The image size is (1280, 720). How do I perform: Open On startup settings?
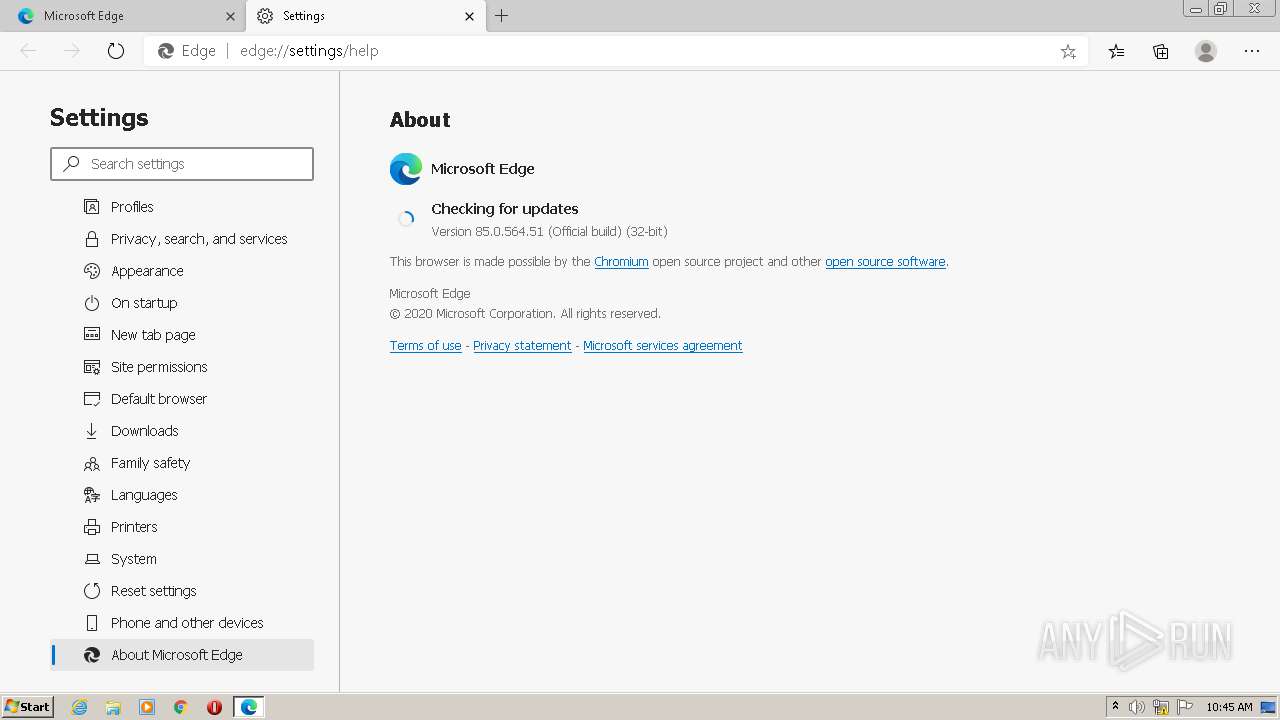(182, 303)
